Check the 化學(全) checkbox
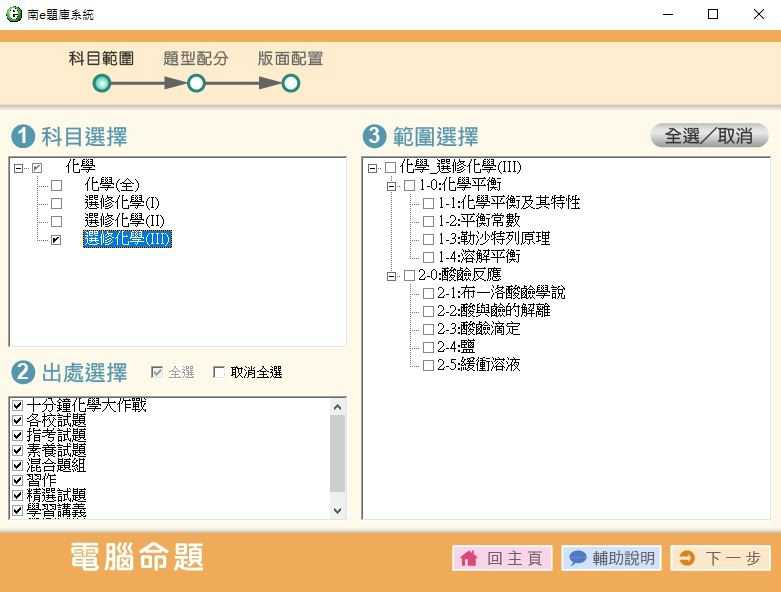Image resolution: width=781 pixels, height=592 pixels. tap(57, 186)
